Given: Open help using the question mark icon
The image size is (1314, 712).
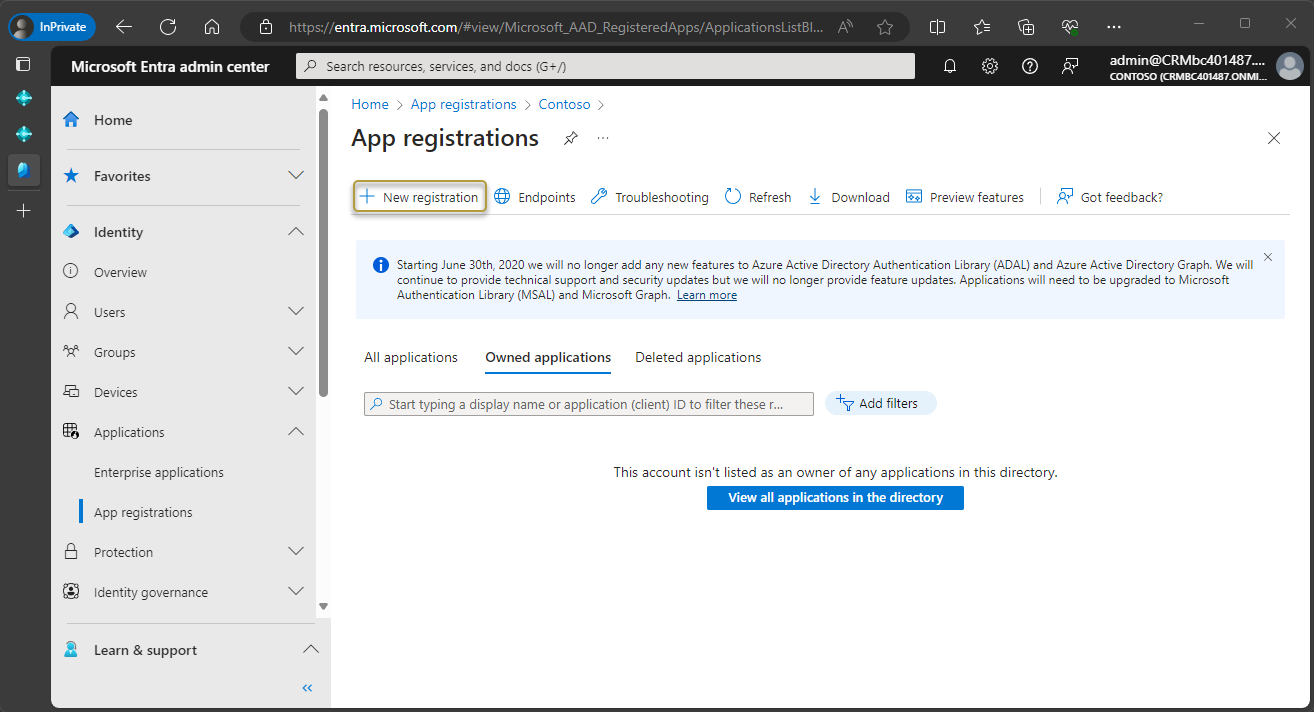Looking at the screenshot, I should point(1029,65).
